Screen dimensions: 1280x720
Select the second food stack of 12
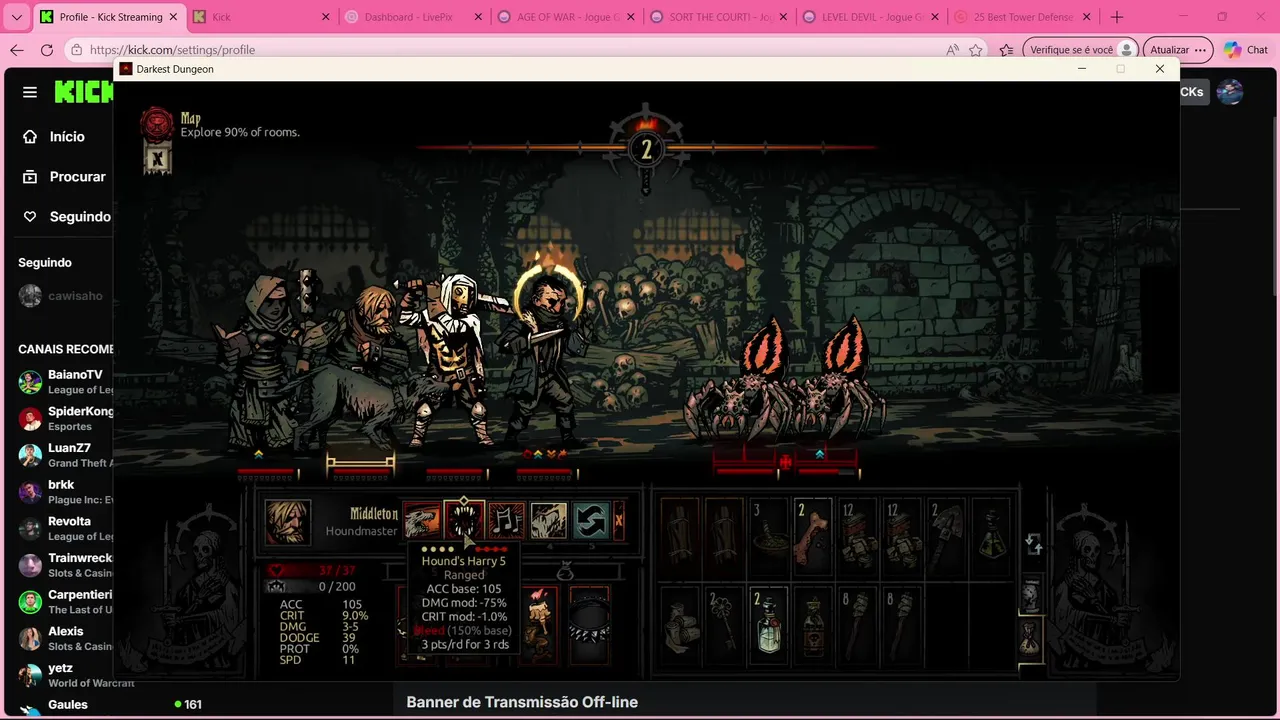coord(901,536)
